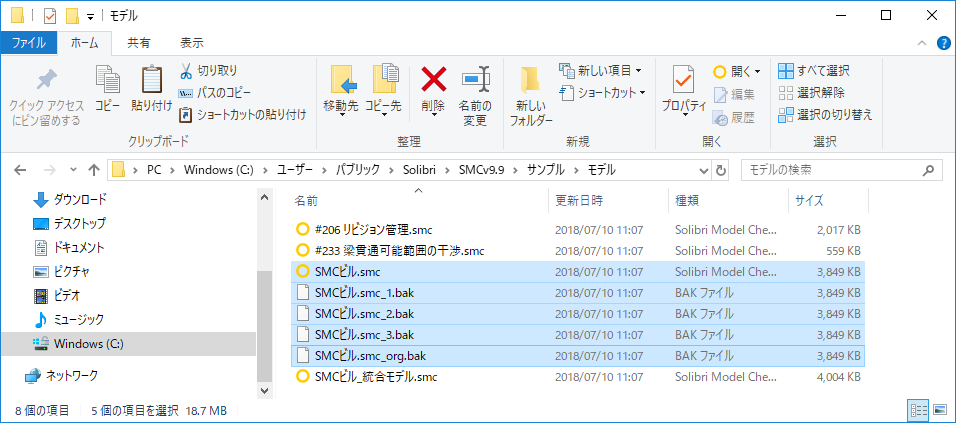The width and height of the screenshot is (956, 423).
Task: Click パブリック in the address path
Action: click(x=358, y=171)
